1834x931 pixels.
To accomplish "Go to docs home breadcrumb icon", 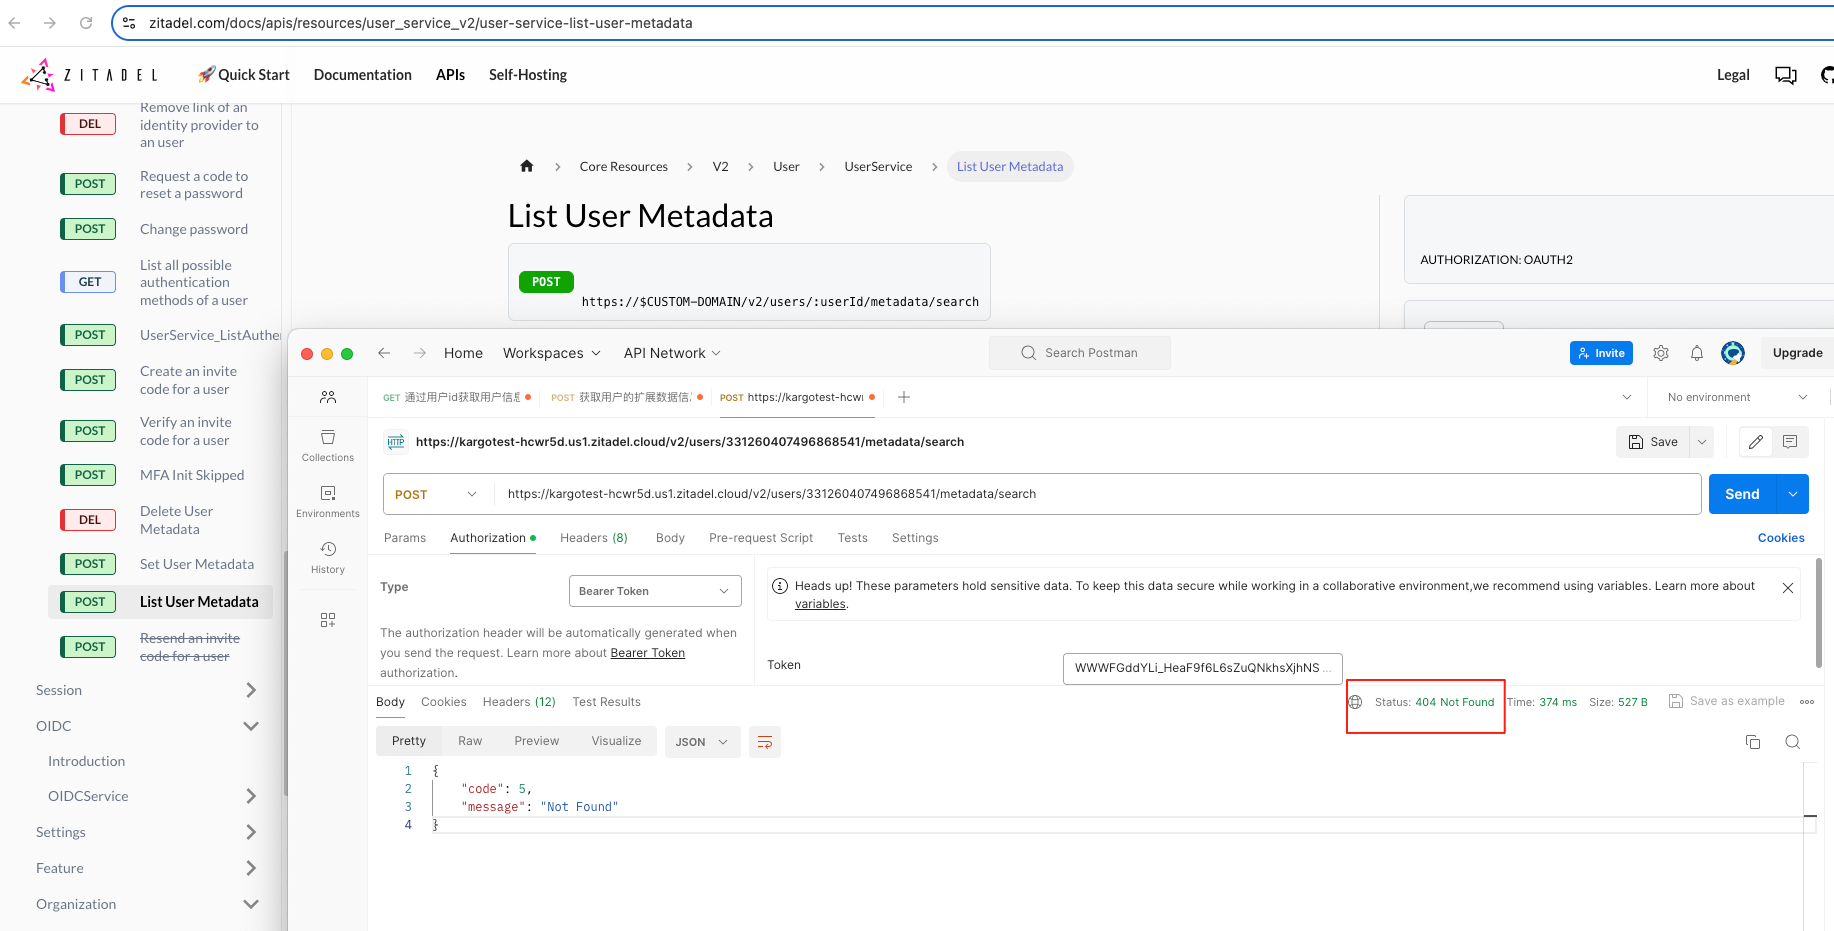I will coord(527,166).
